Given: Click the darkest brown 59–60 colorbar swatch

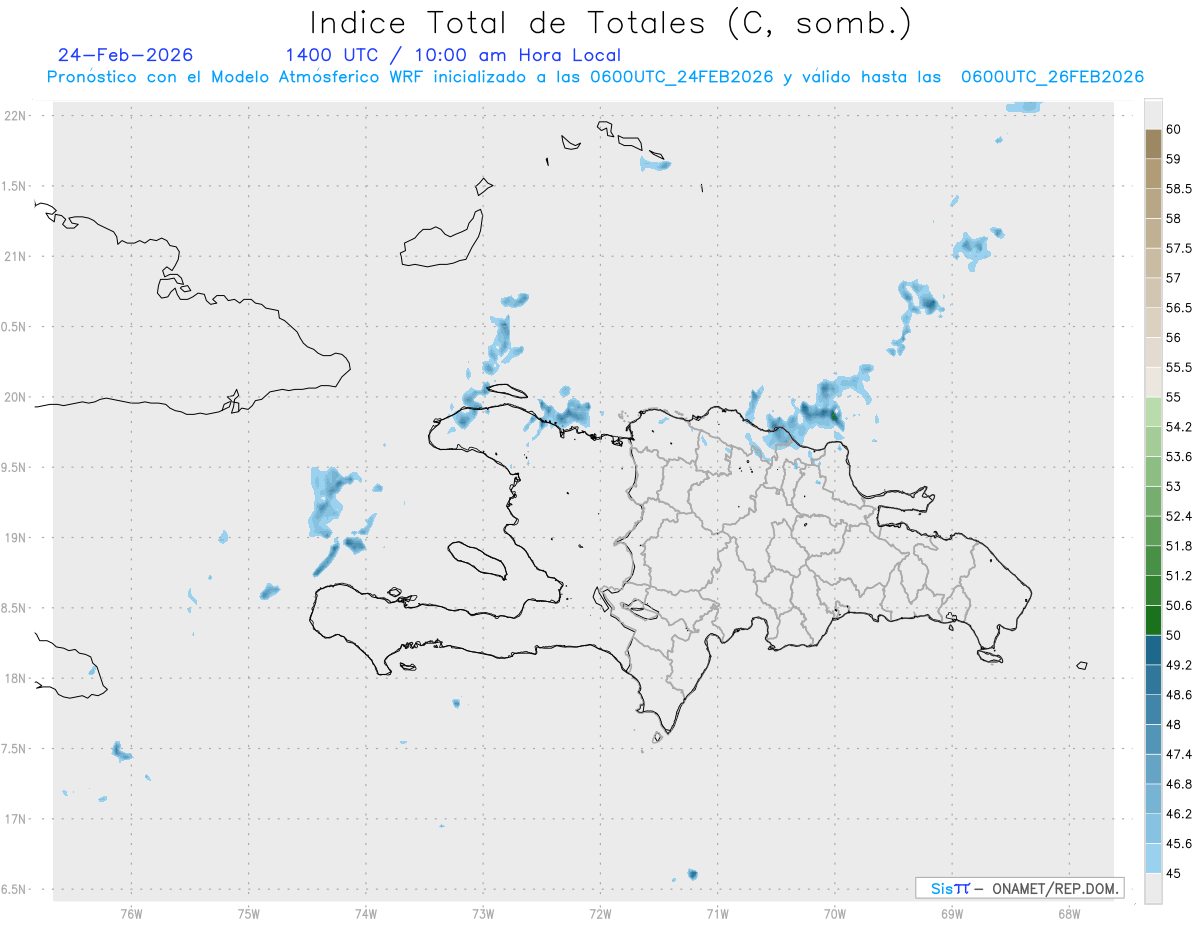Looking at the screenshot, I should pyautogui.click(x=1153, y=144).
